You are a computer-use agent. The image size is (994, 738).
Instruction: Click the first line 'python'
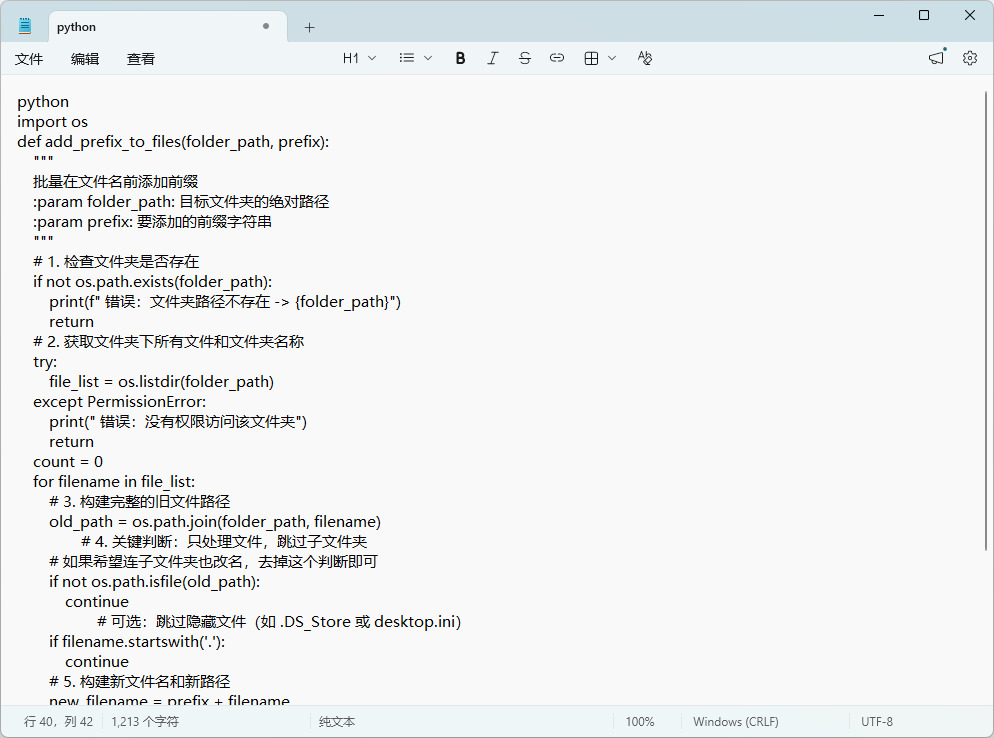43,102
